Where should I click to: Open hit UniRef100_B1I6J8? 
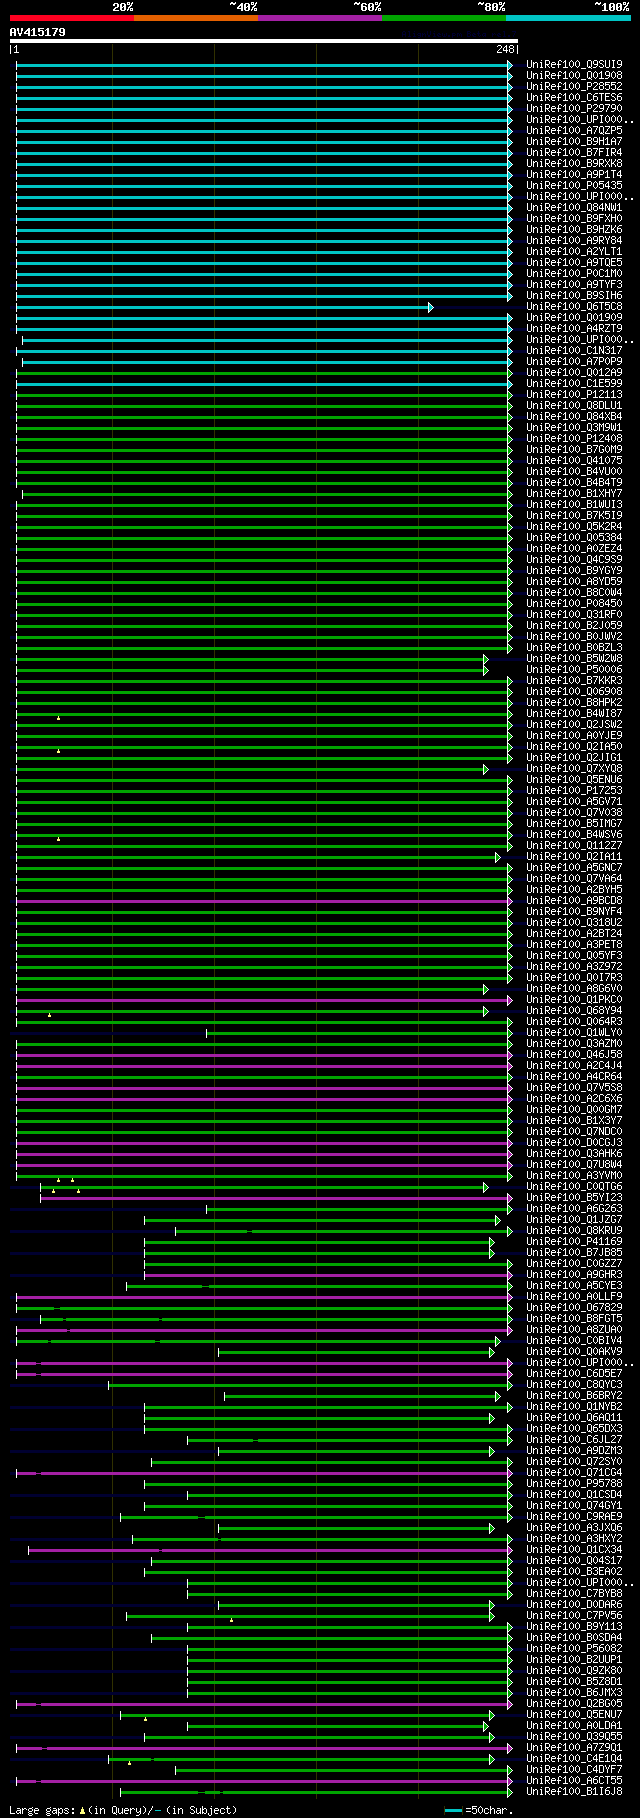coord(574,1792)
